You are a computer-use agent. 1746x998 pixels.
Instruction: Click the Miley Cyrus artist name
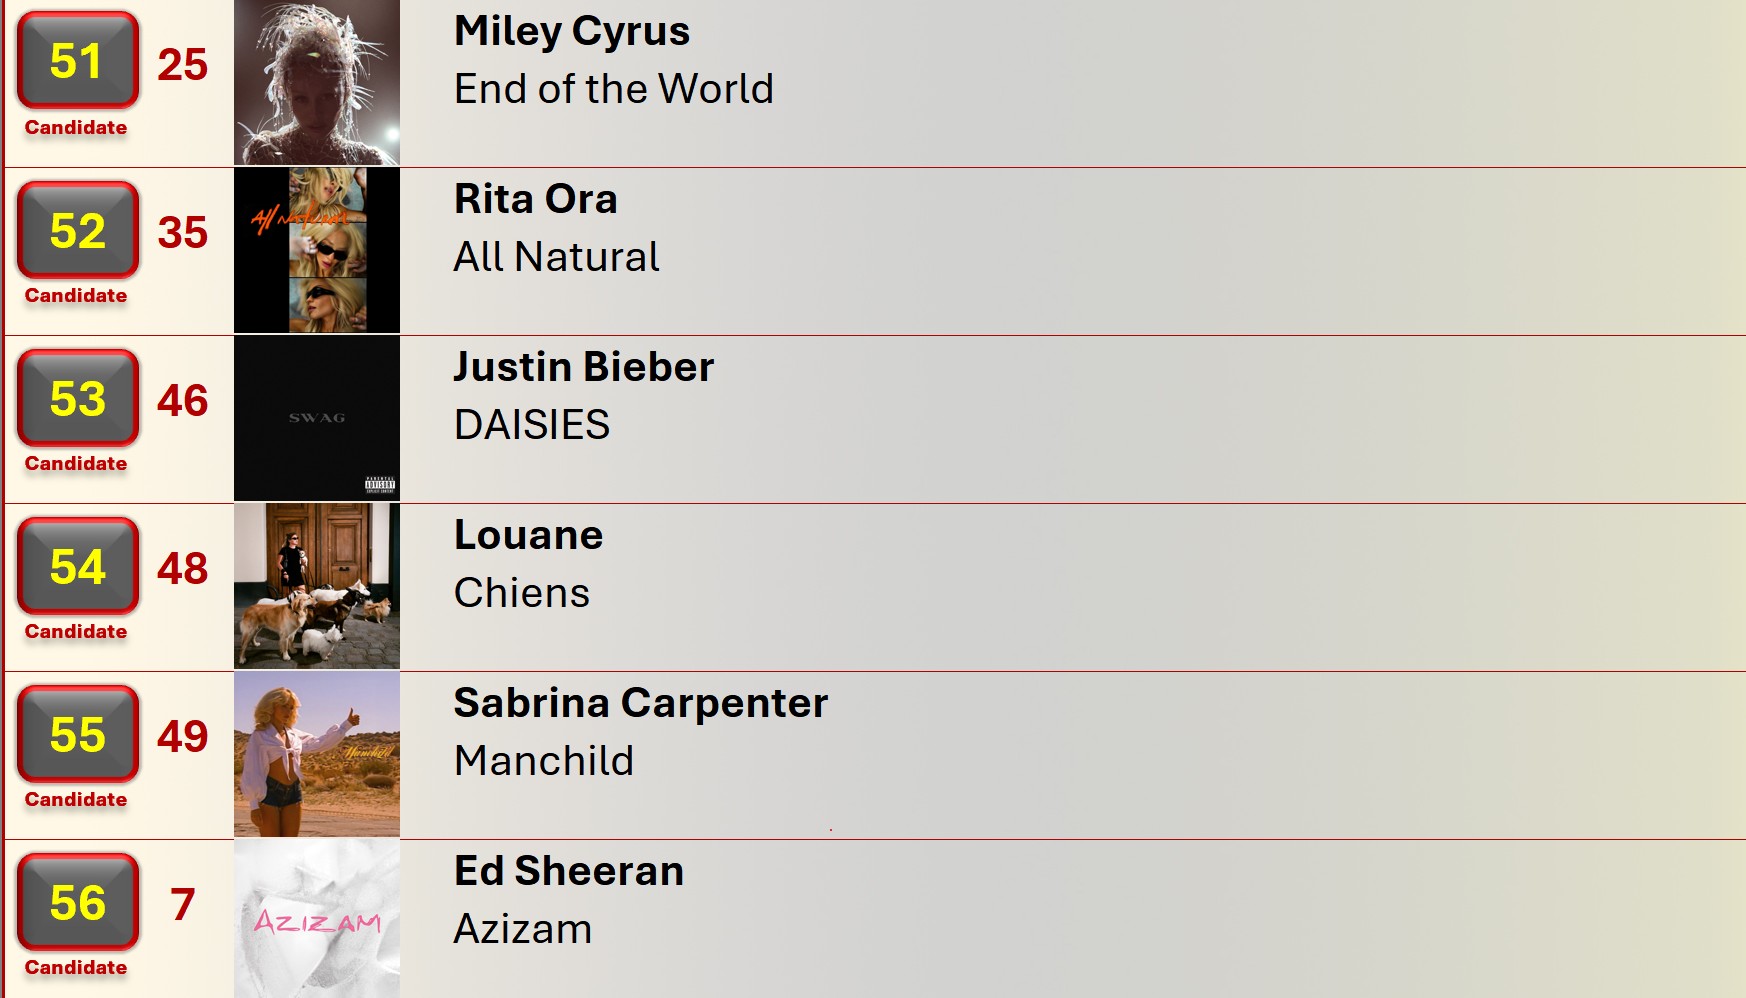click(571, 31)
